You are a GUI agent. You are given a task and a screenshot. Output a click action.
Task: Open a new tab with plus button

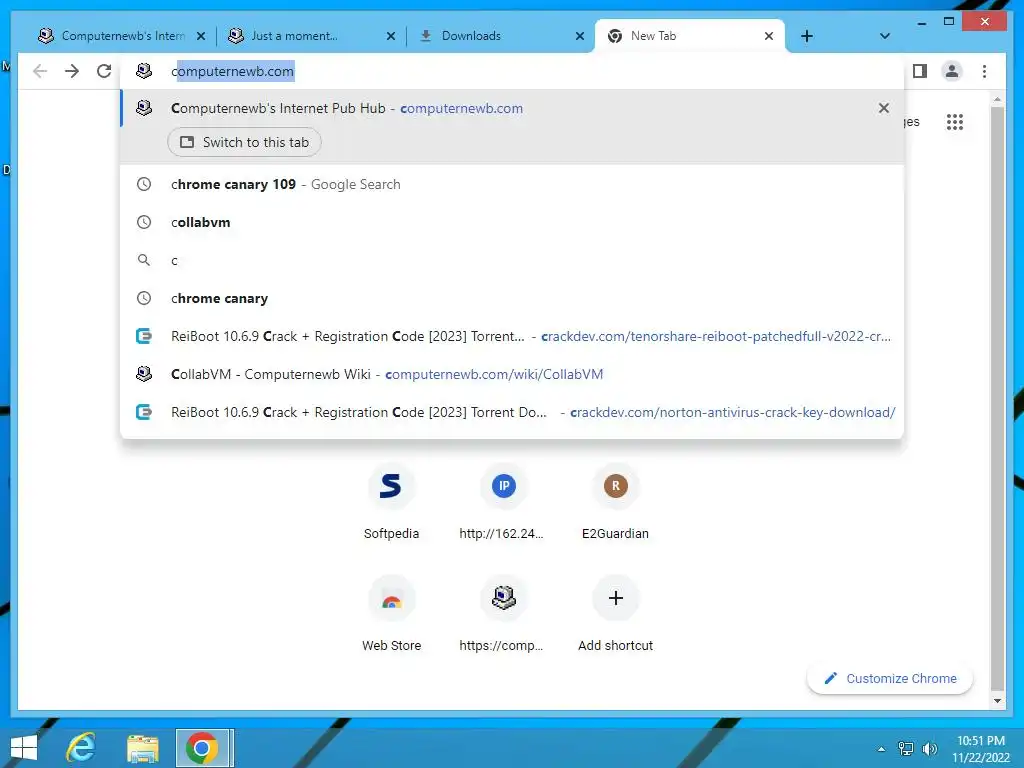(x=807, y=36)
